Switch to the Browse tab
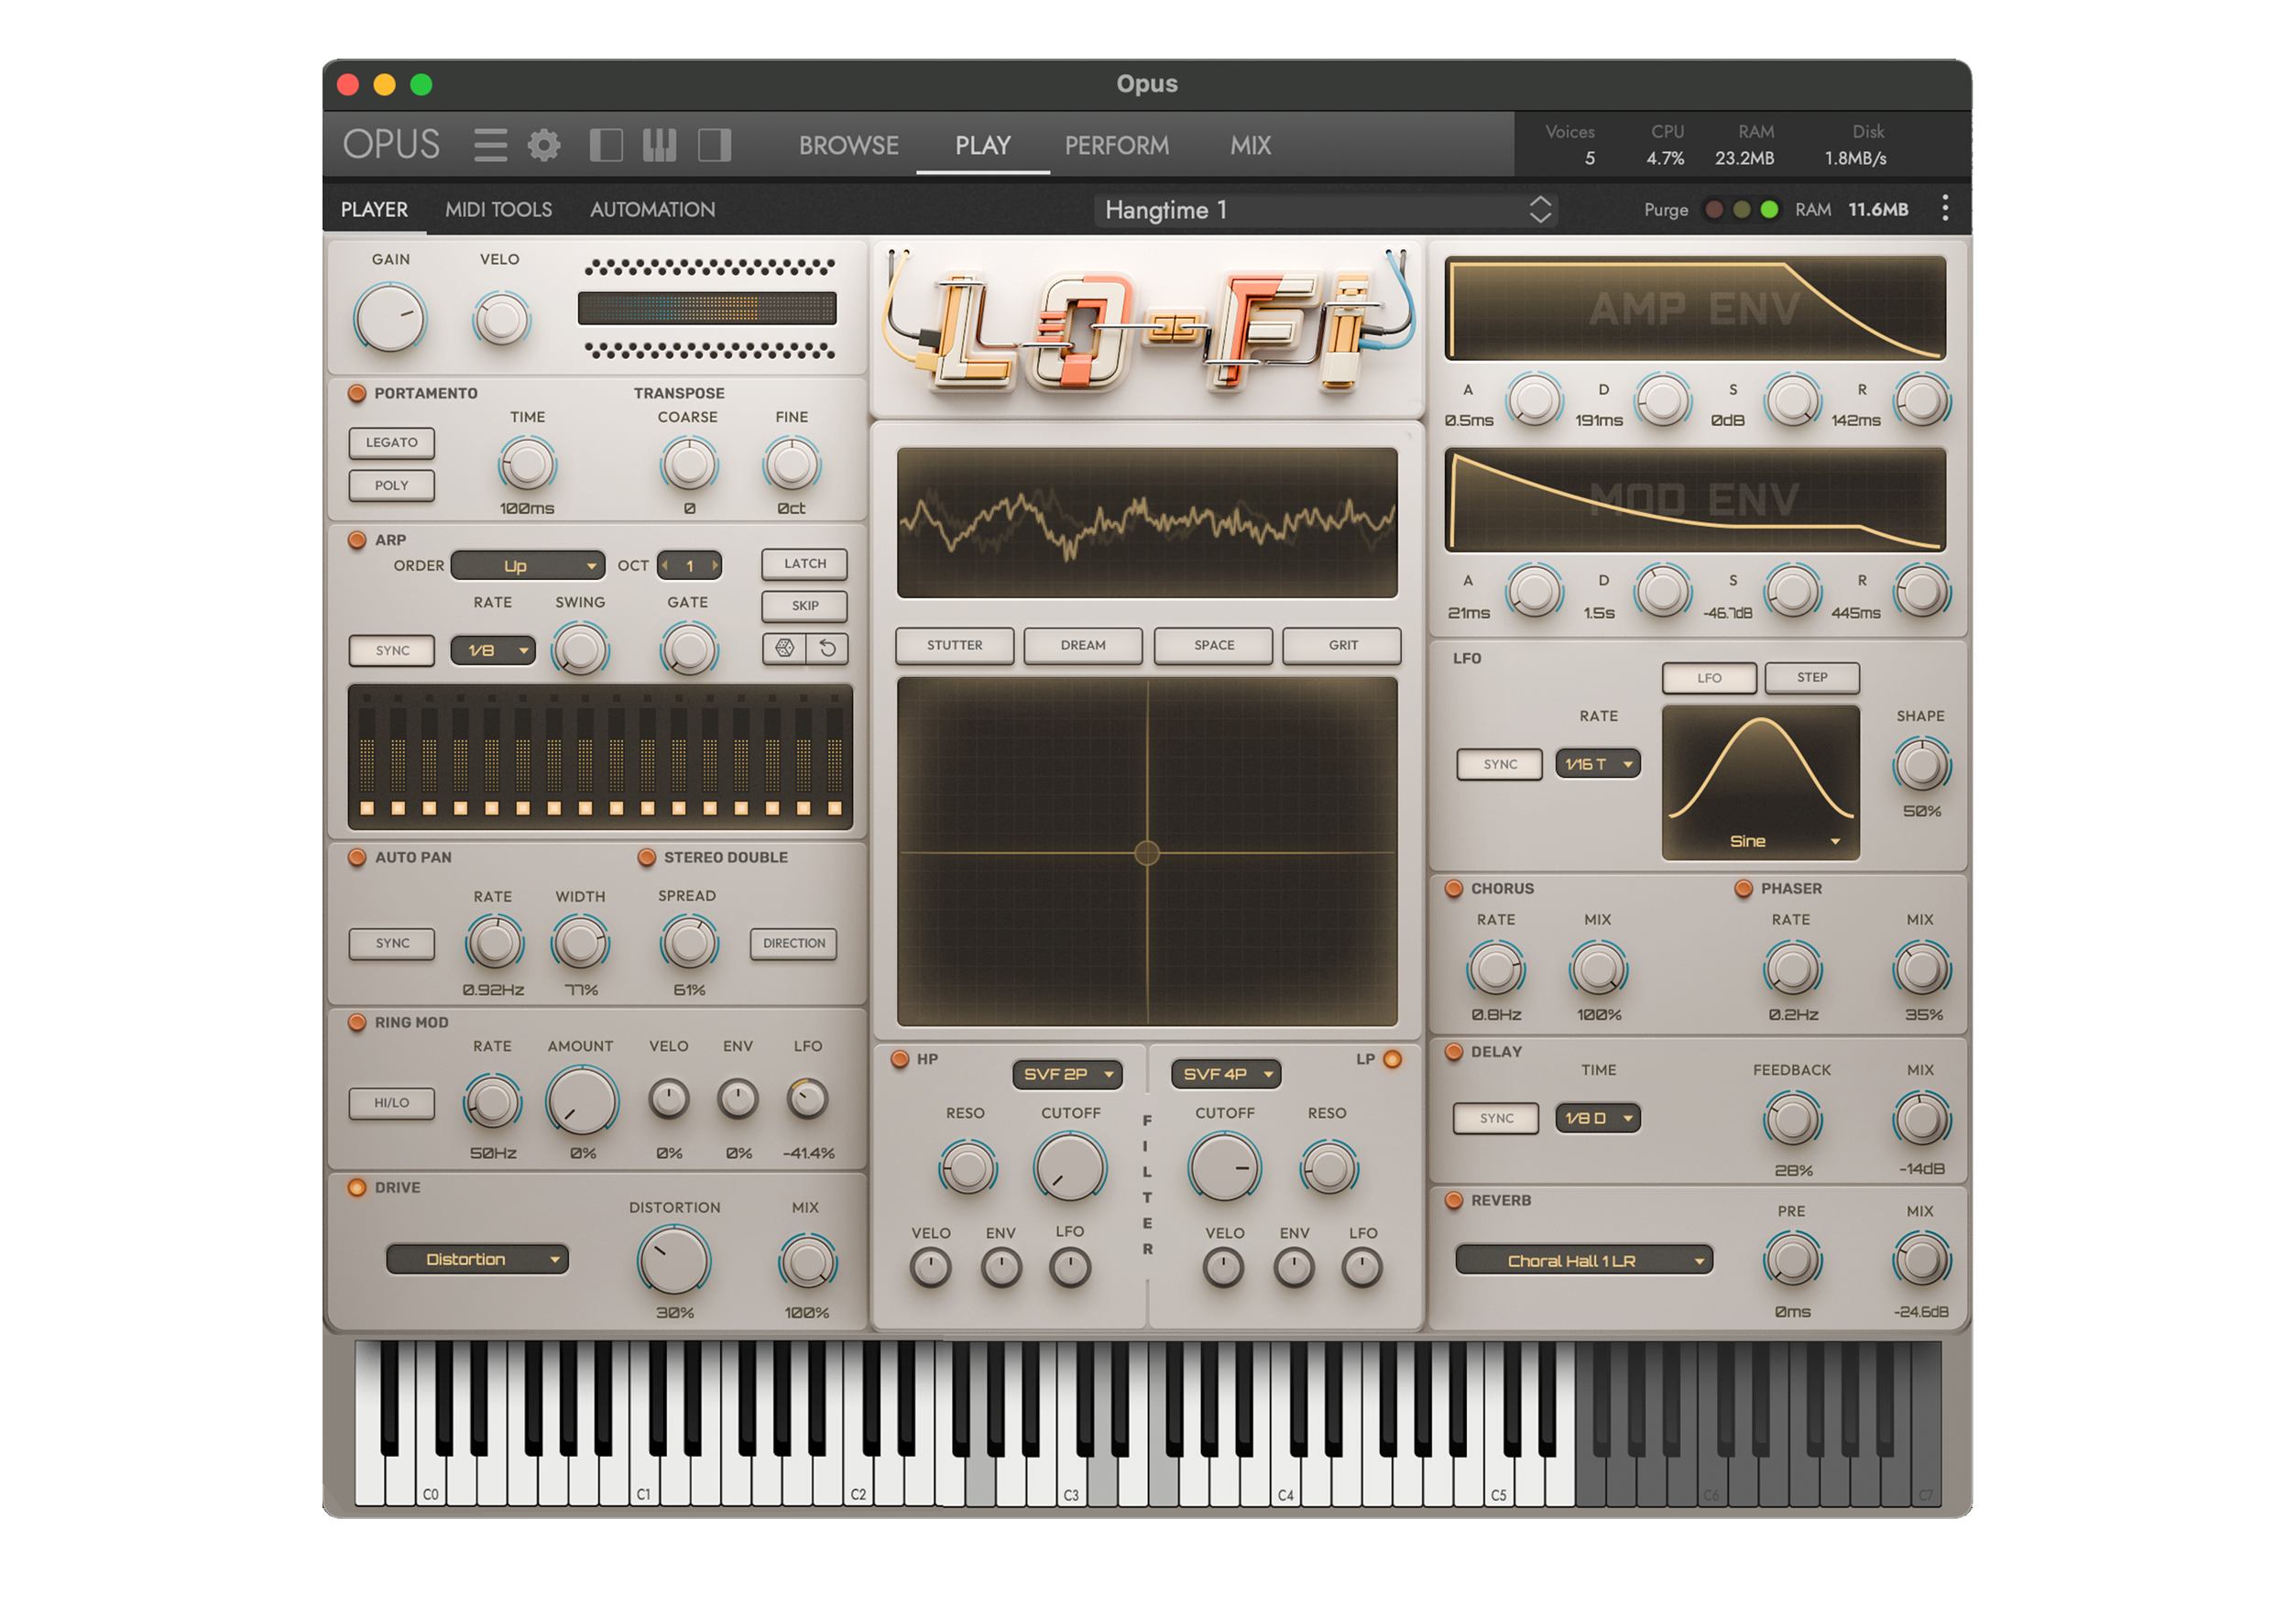 point(848,145)
